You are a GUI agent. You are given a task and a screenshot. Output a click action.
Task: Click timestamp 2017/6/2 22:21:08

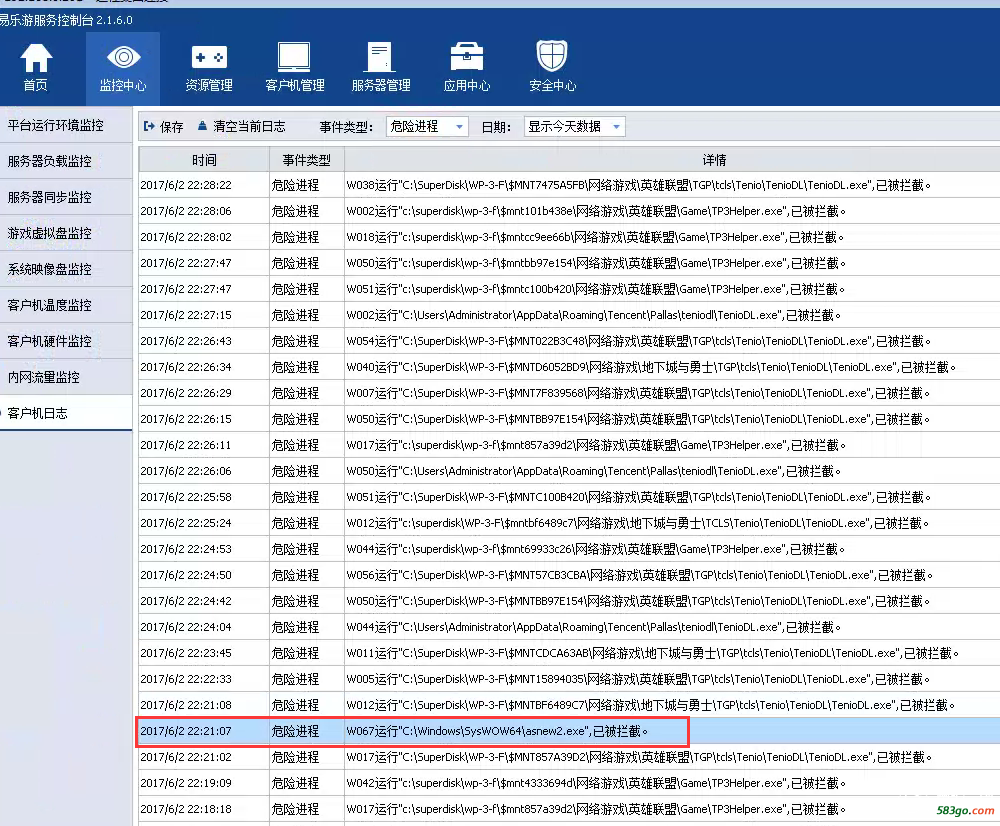186,705
